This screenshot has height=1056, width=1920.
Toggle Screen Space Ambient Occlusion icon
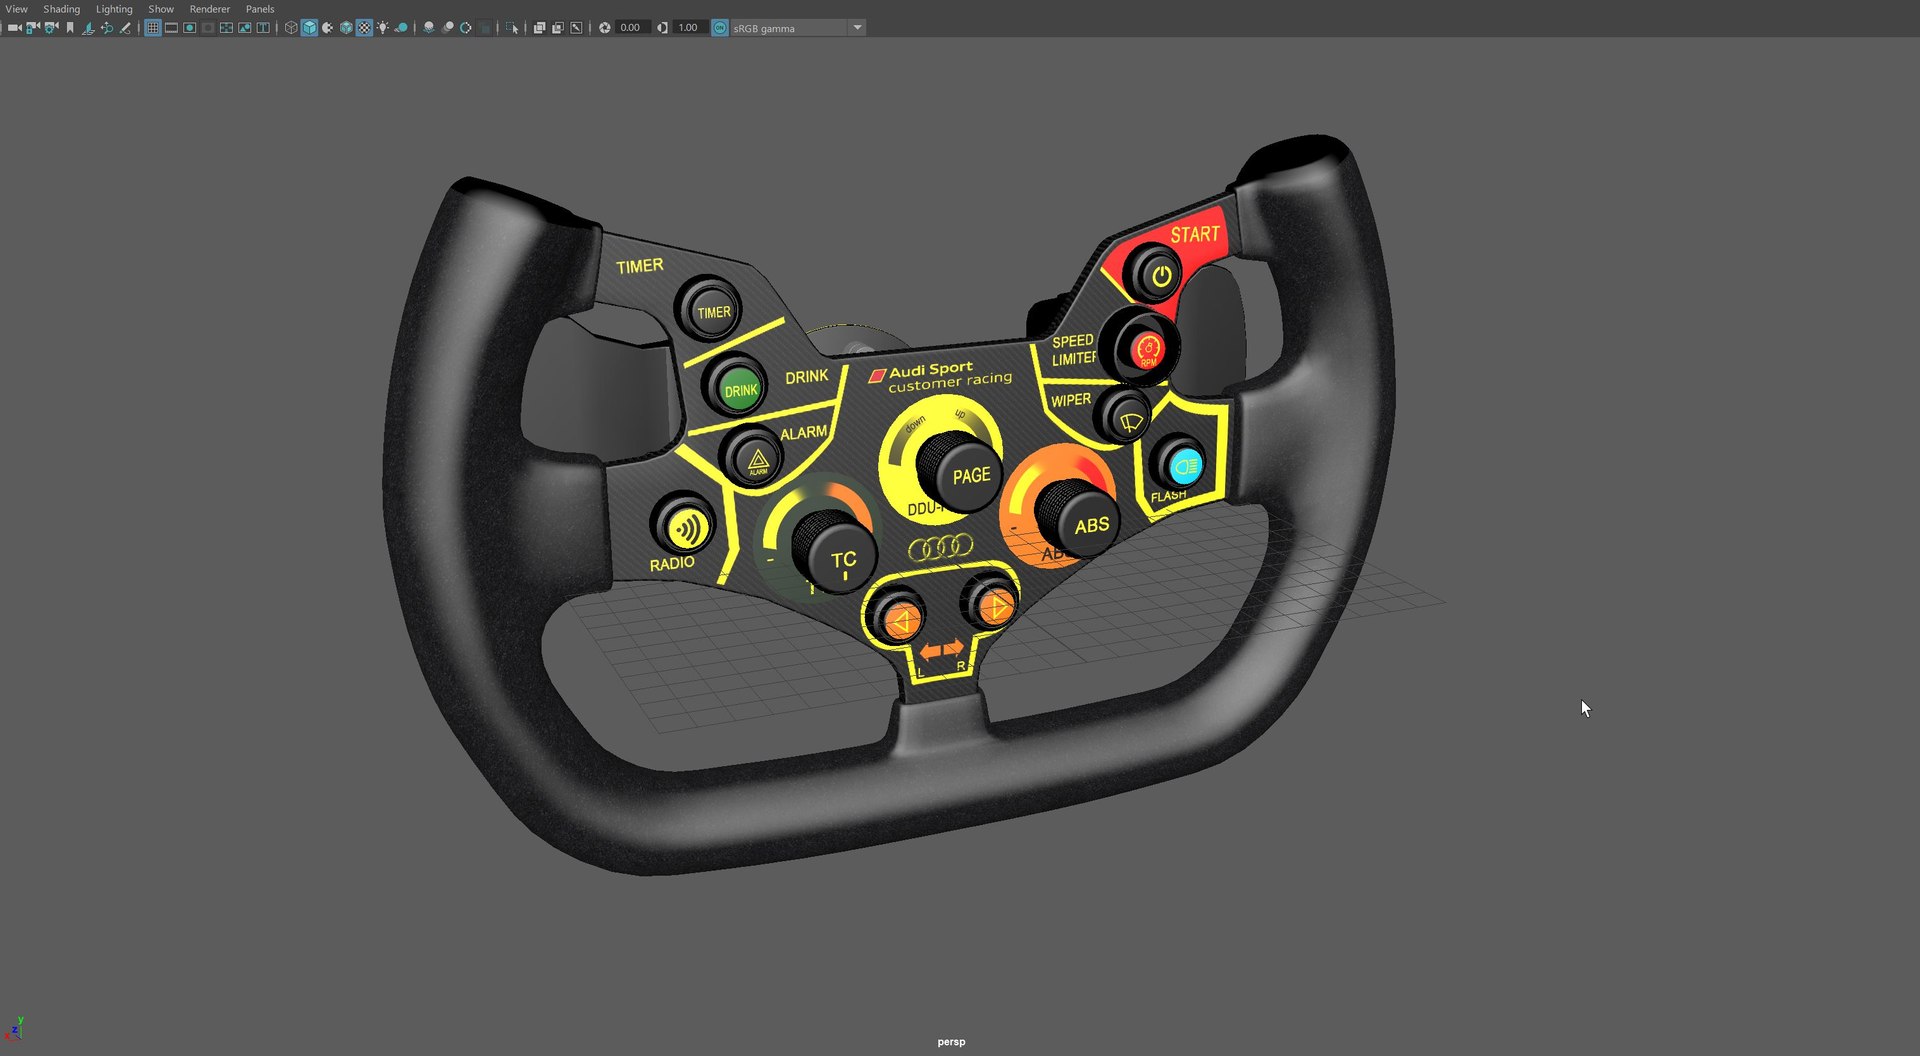point(429,28)
